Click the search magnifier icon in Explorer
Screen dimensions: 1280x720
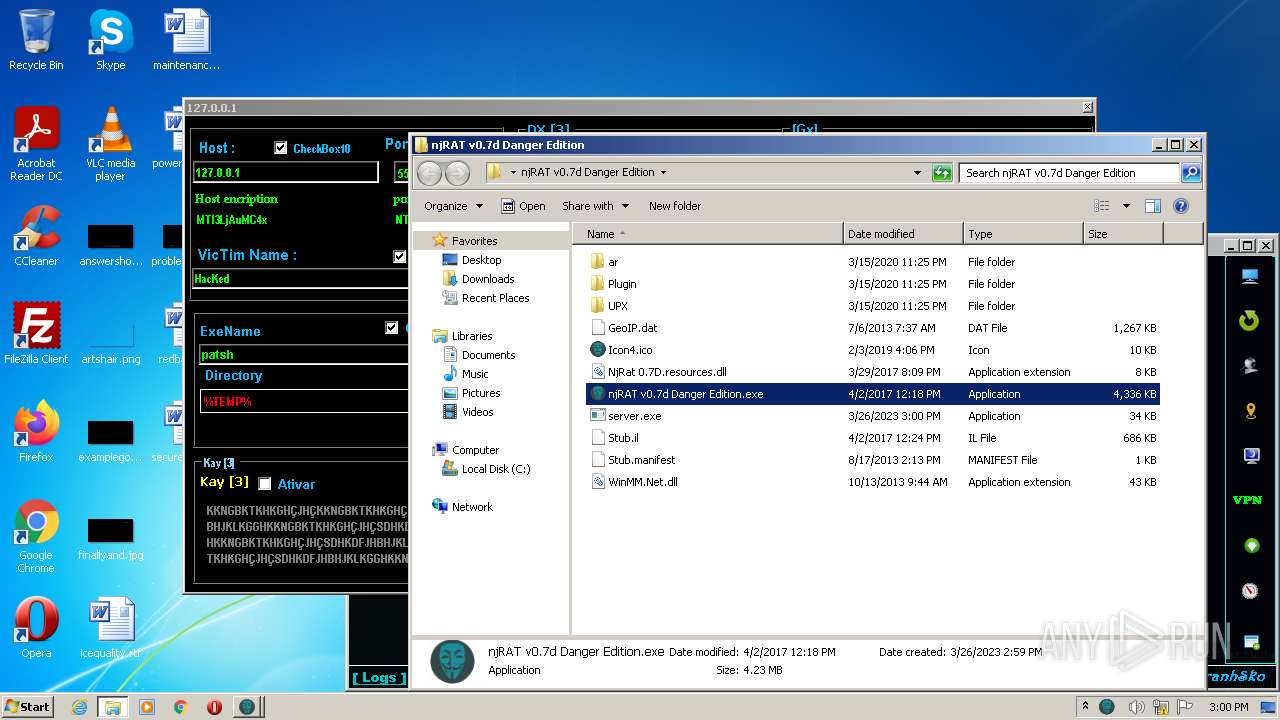tap(1190, 173)
